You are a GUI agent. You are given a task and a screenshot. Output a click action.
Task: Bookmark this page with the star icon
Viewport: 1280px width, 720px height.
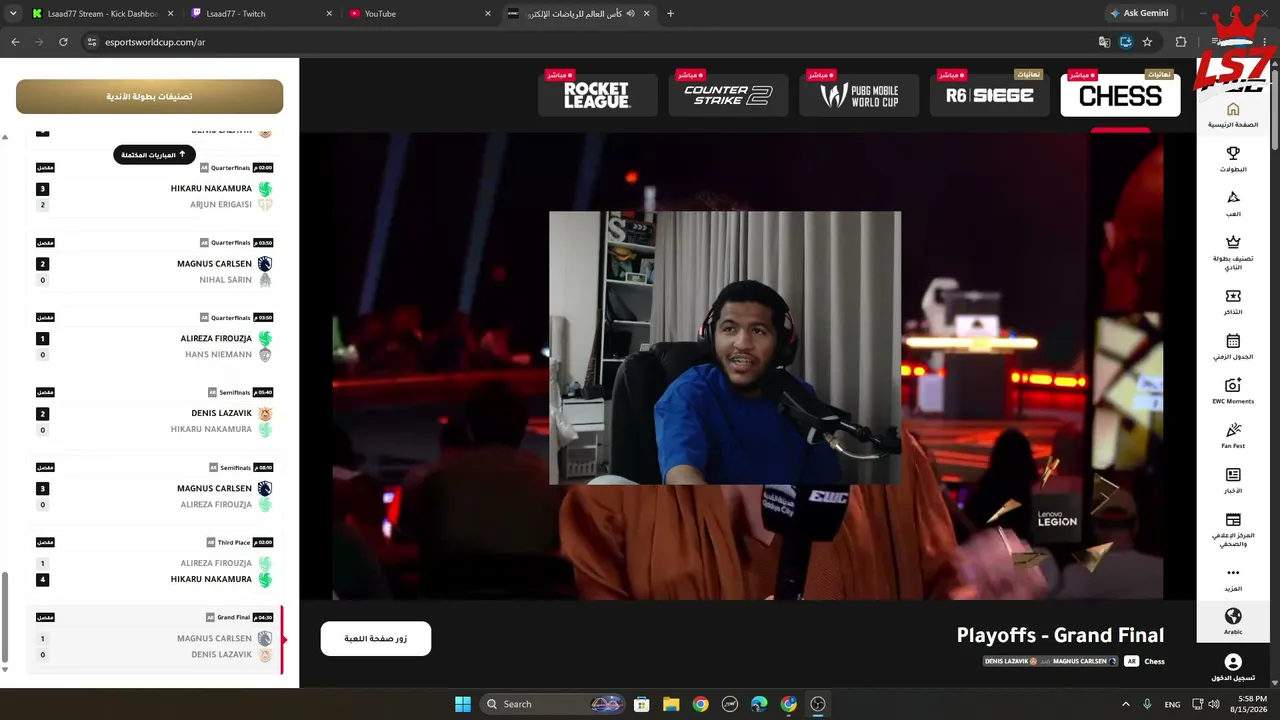coord(1147,42)
